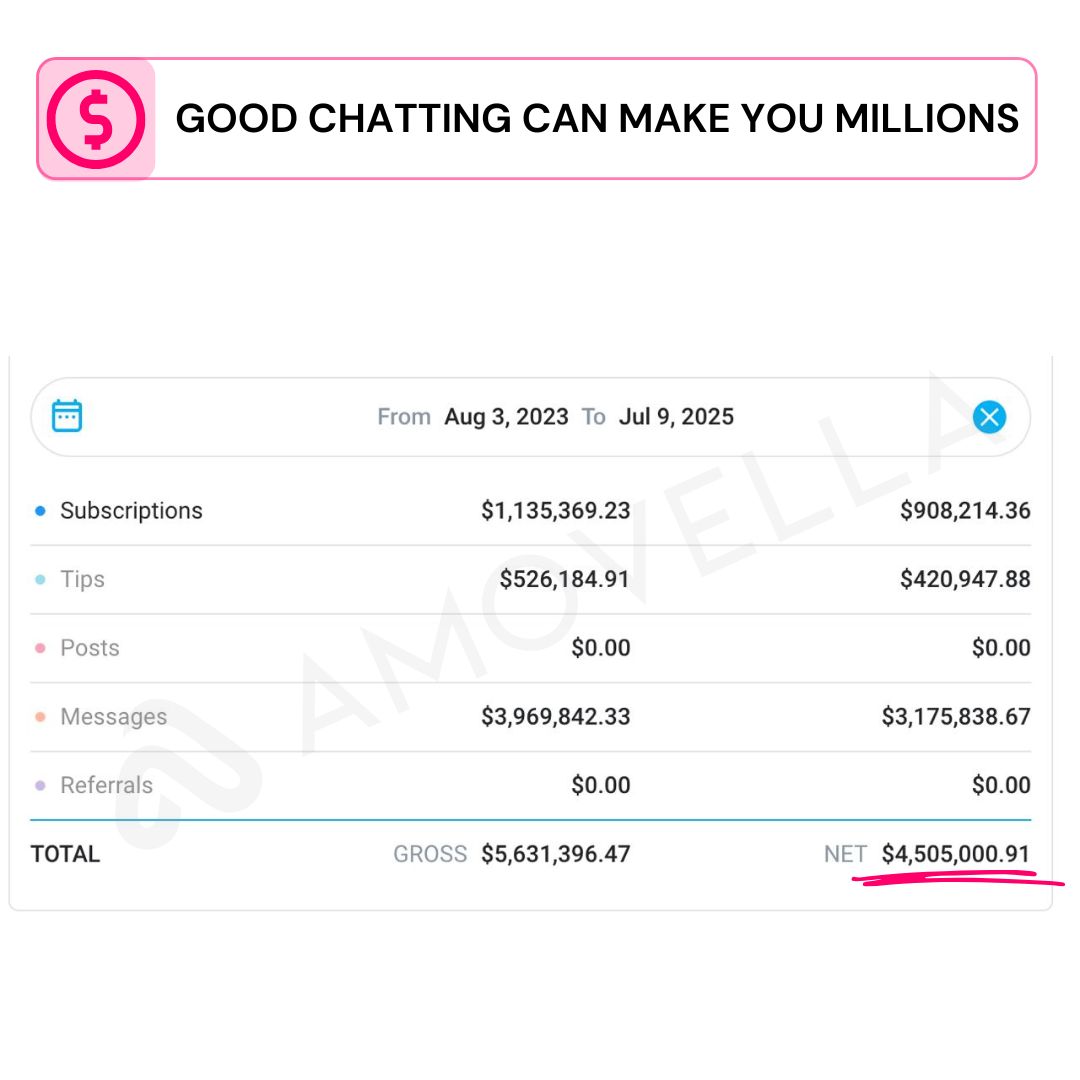Click the blue Subscriptions legend dot
The image size is (1080, 1080).
pos(40,511)
